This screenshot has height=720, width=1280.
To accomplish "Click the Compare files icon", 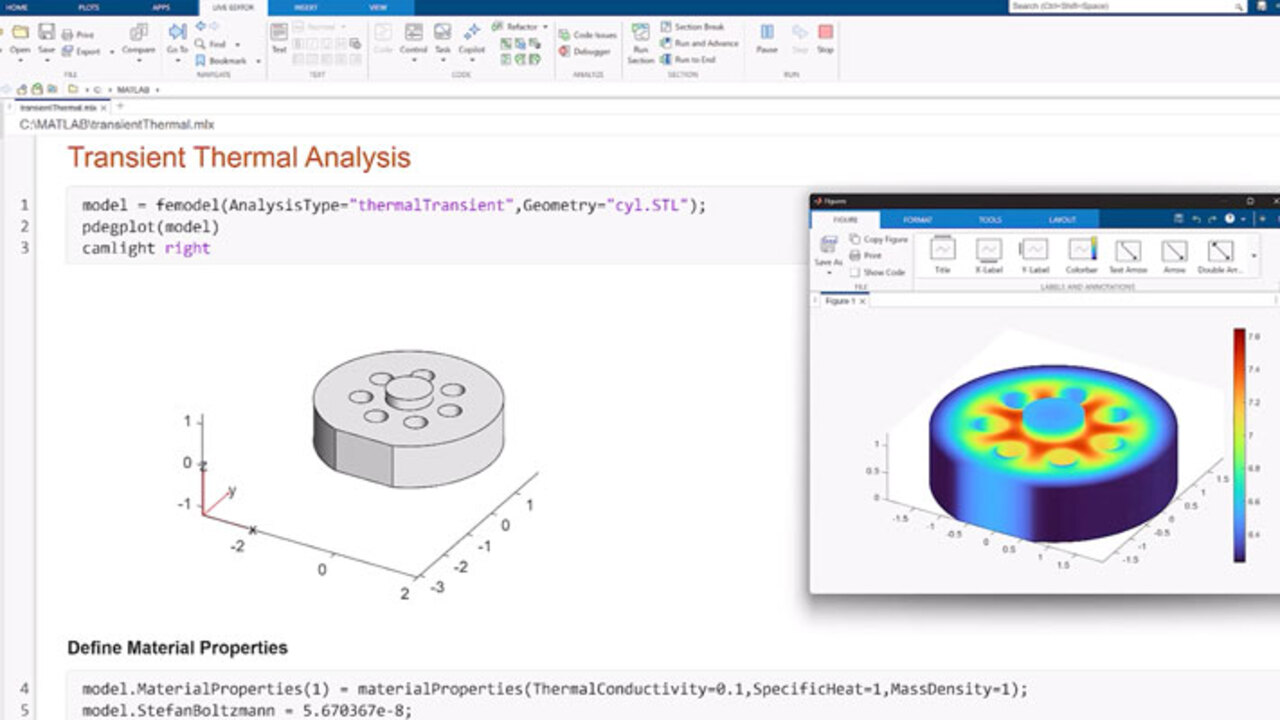I will pos(138,38).
